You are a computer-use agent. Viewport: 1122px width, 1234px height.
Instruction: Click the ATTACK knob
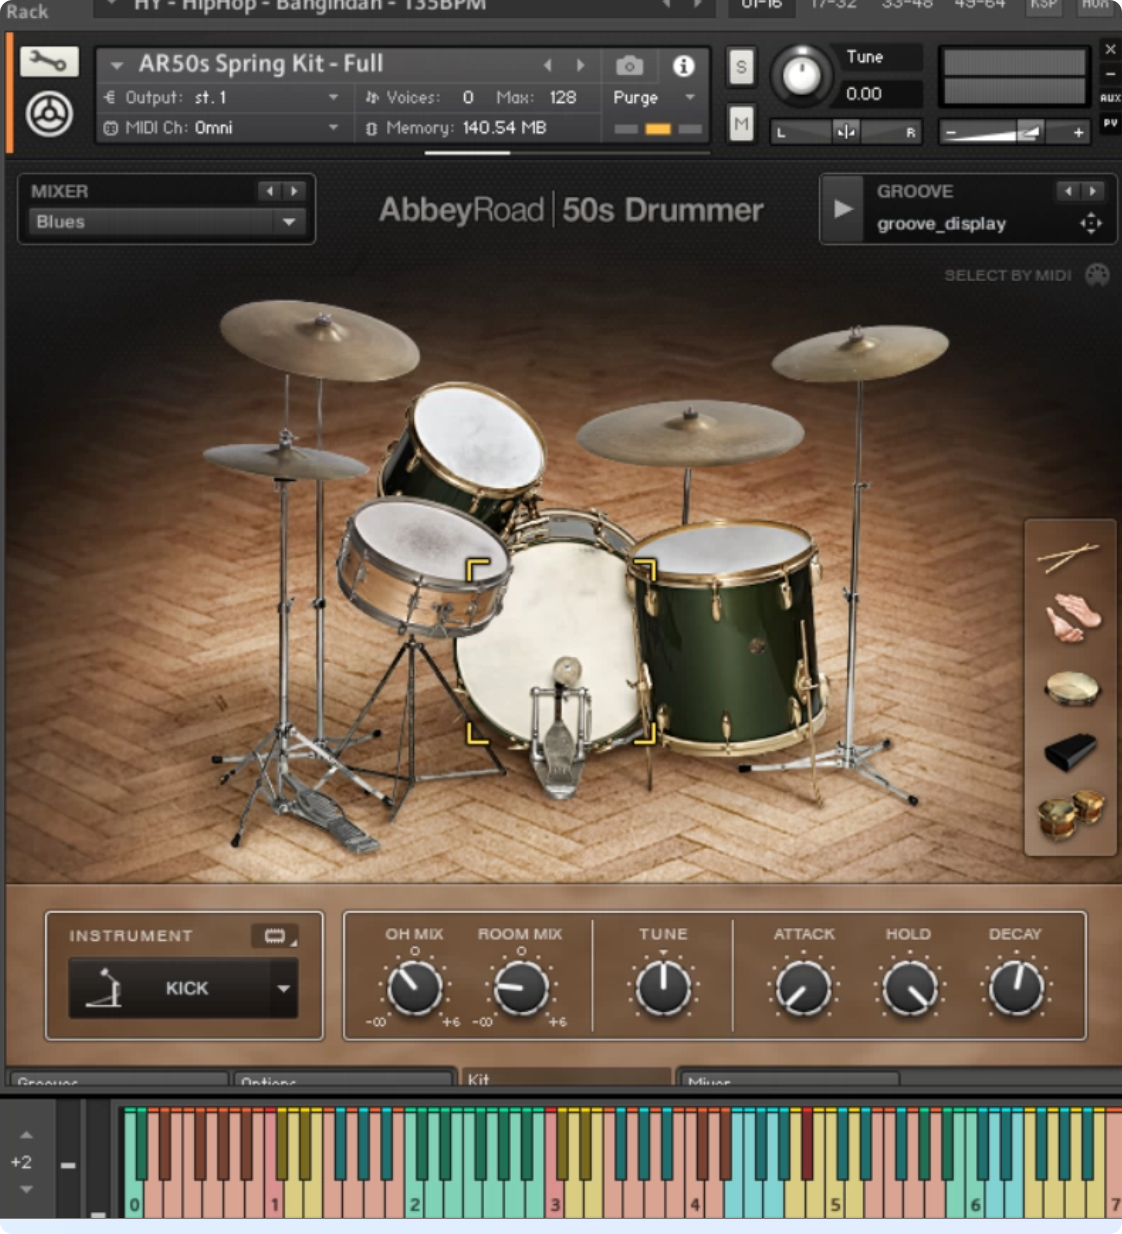coord(802,989)
